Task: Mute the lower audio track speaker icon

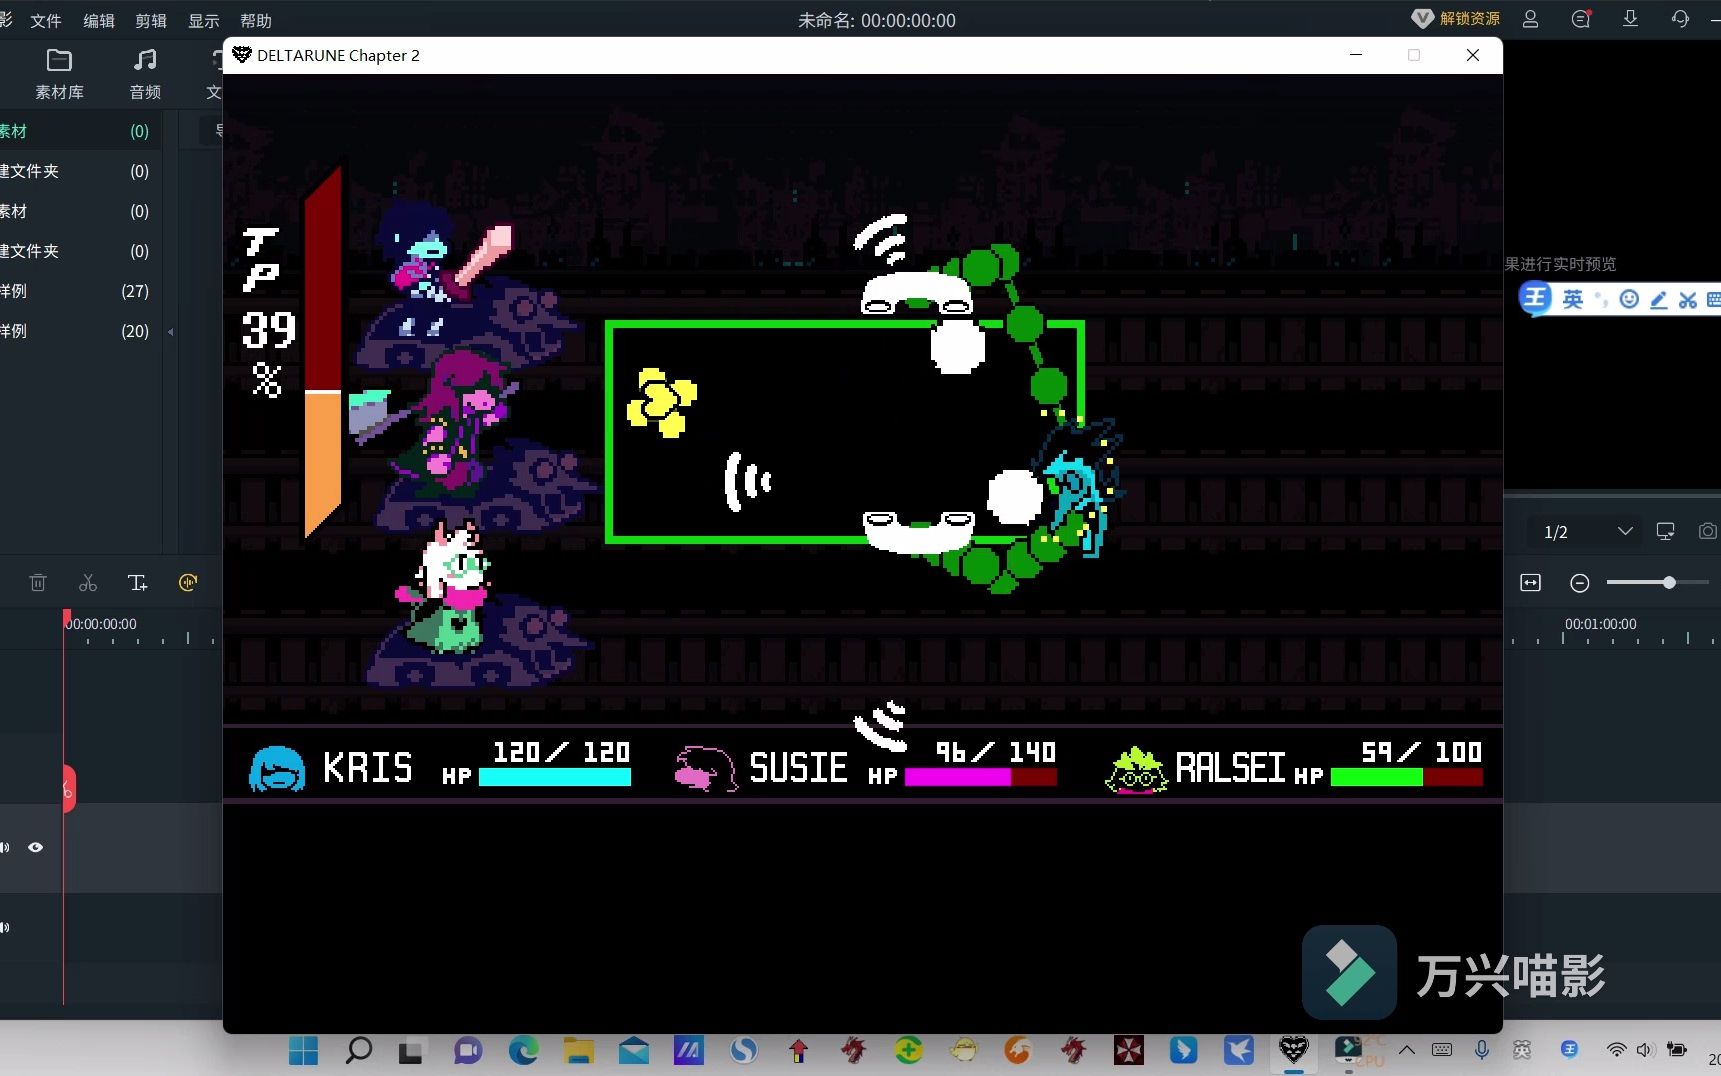Action: 5,927
